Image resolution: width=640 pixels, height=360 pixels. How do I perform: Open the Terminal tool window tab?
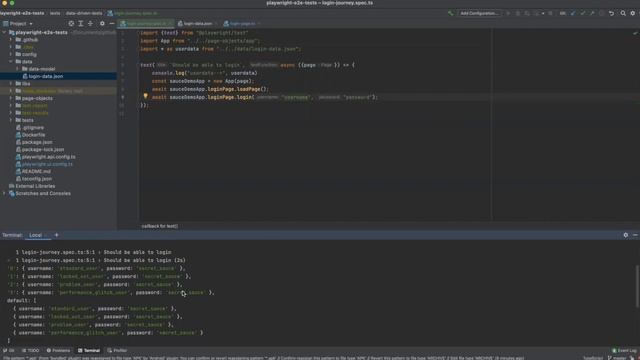89,351
